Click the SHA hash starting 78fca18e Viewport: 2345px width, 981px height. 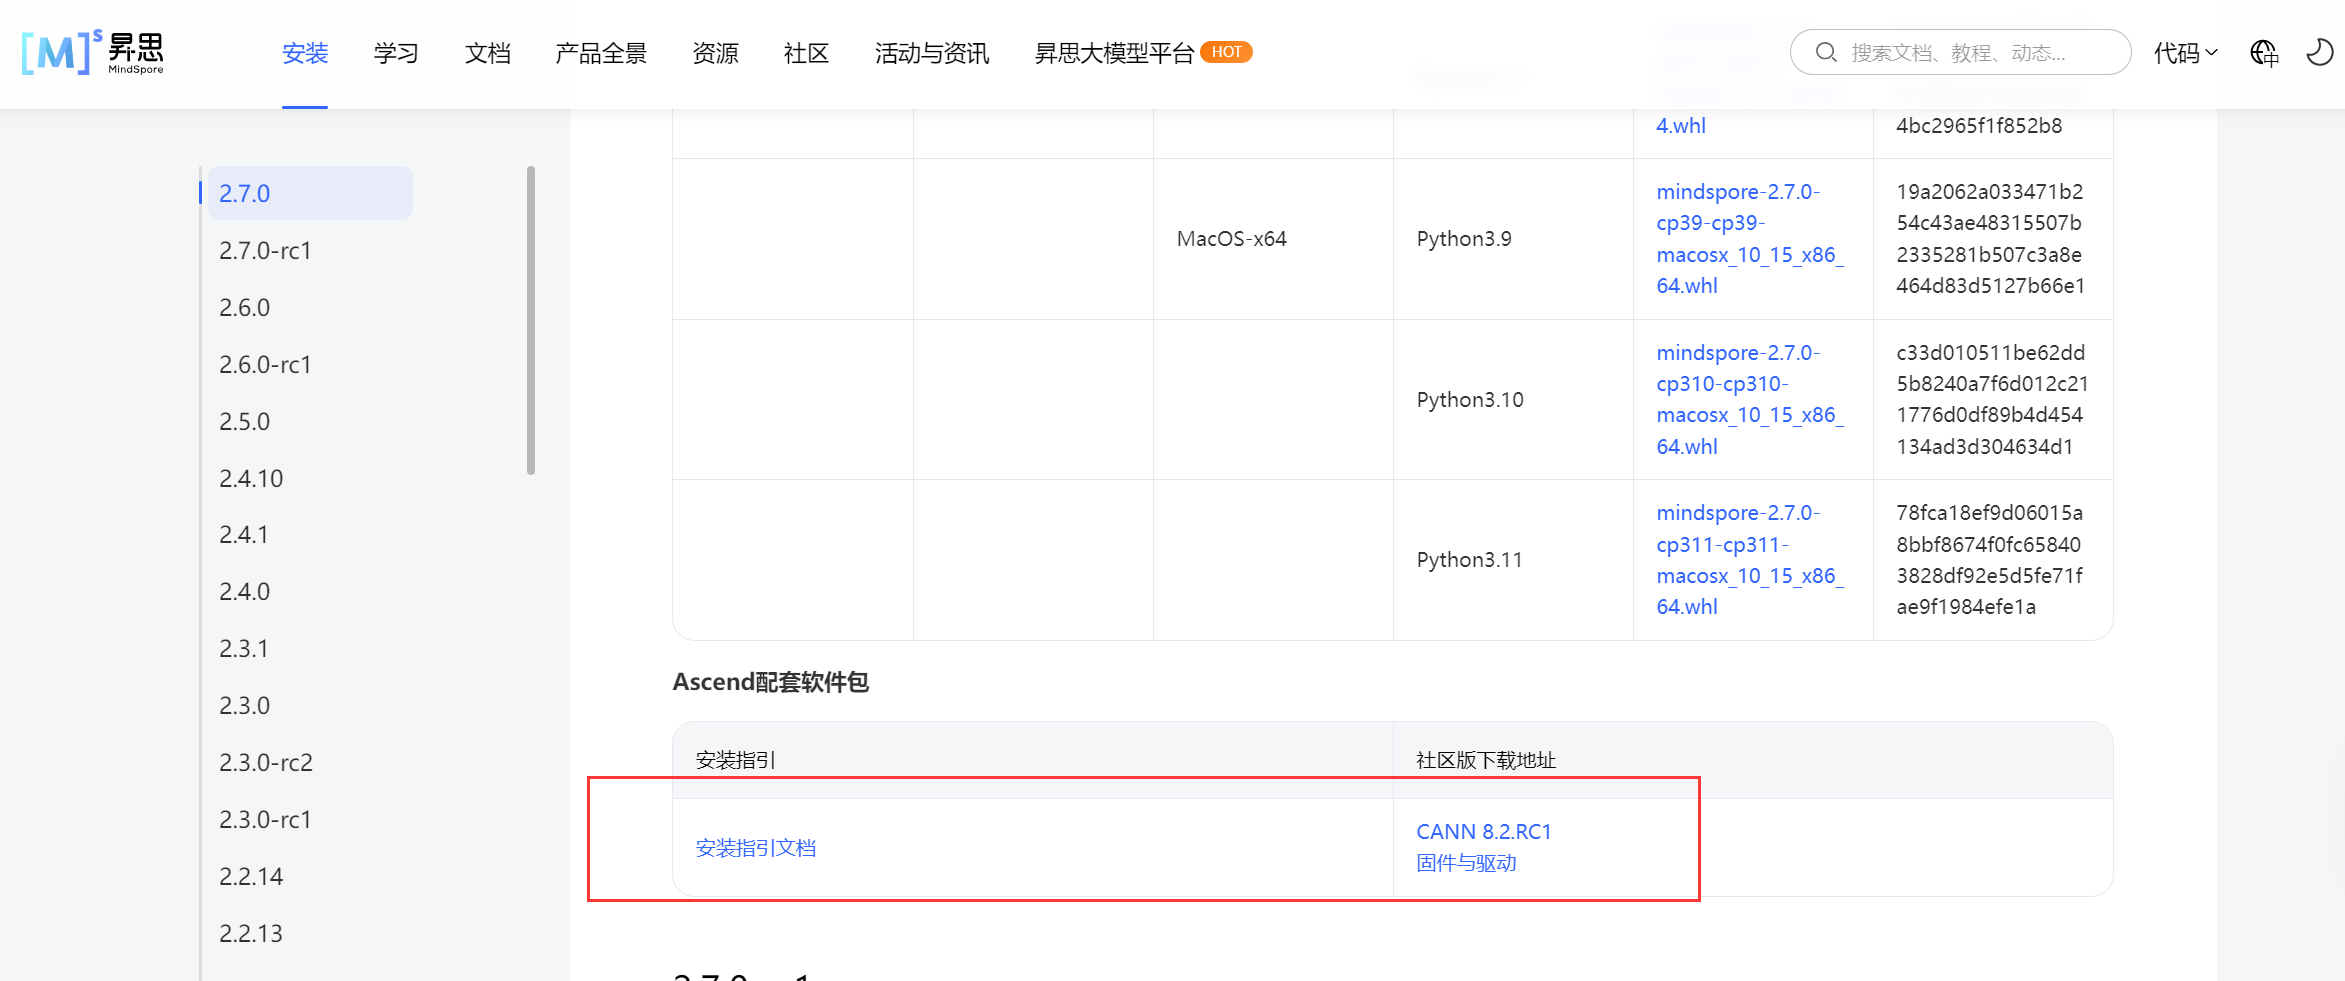[x=1990, y=560]
